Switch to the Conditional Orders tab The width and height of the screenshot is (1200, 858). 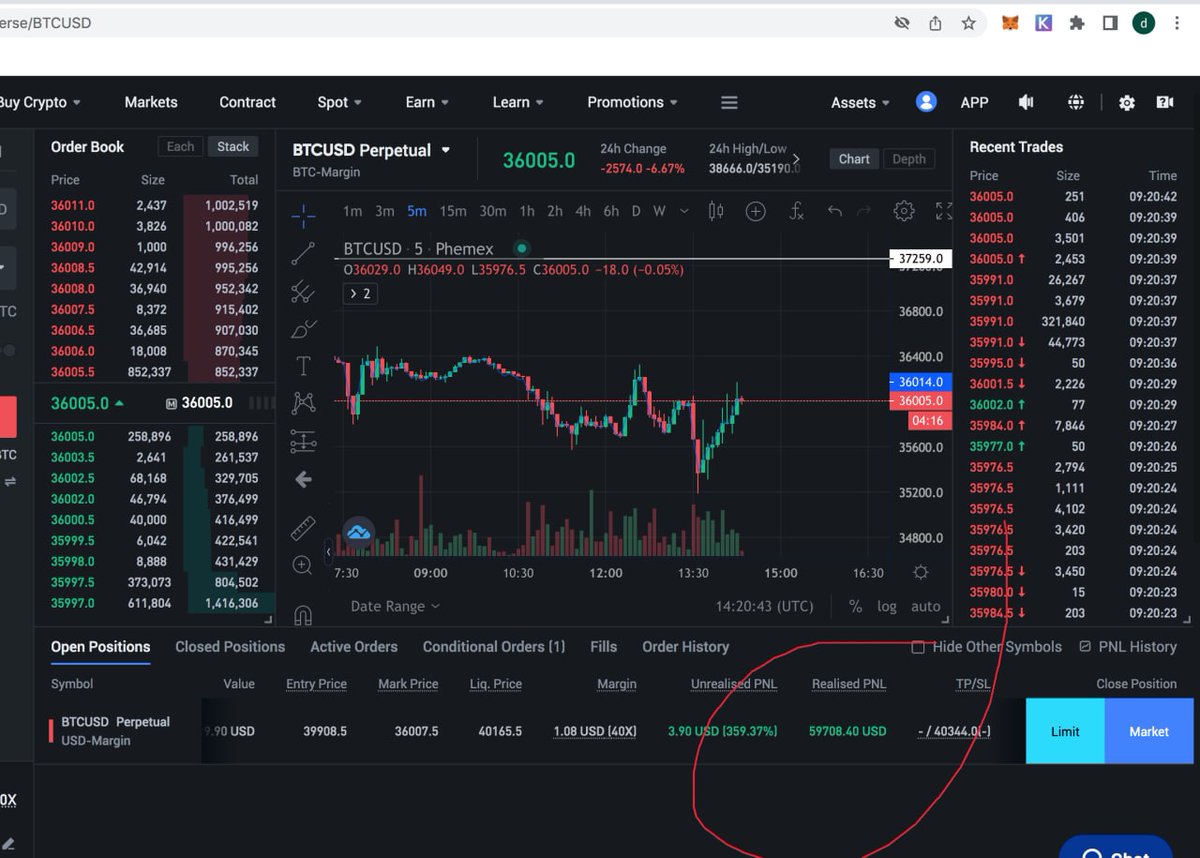coord(494,647)
